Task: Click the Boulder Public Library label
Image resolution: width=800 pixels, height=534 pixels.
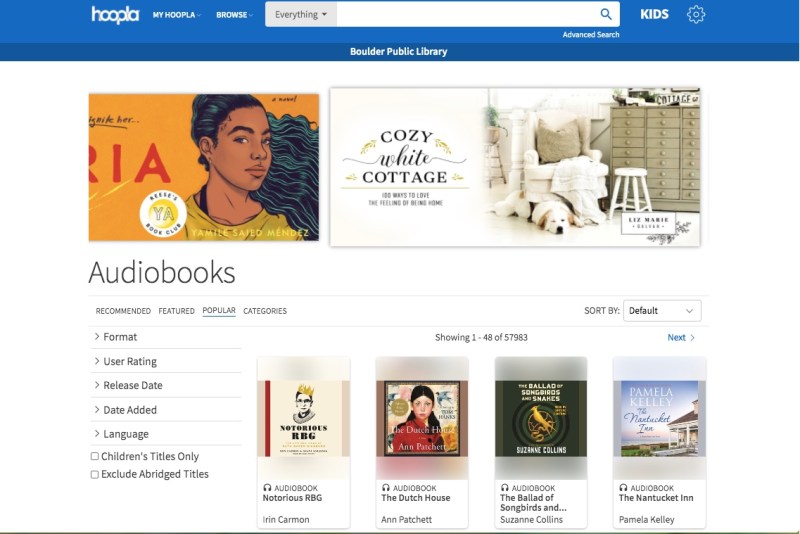Action: 398,52
